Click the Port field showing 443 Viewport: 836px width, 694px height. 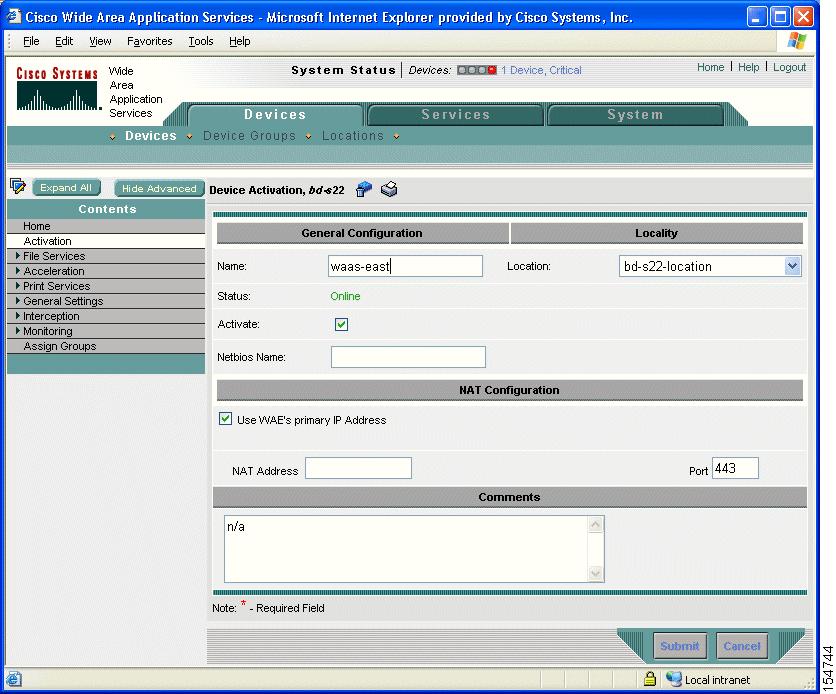tap(735, 468)
